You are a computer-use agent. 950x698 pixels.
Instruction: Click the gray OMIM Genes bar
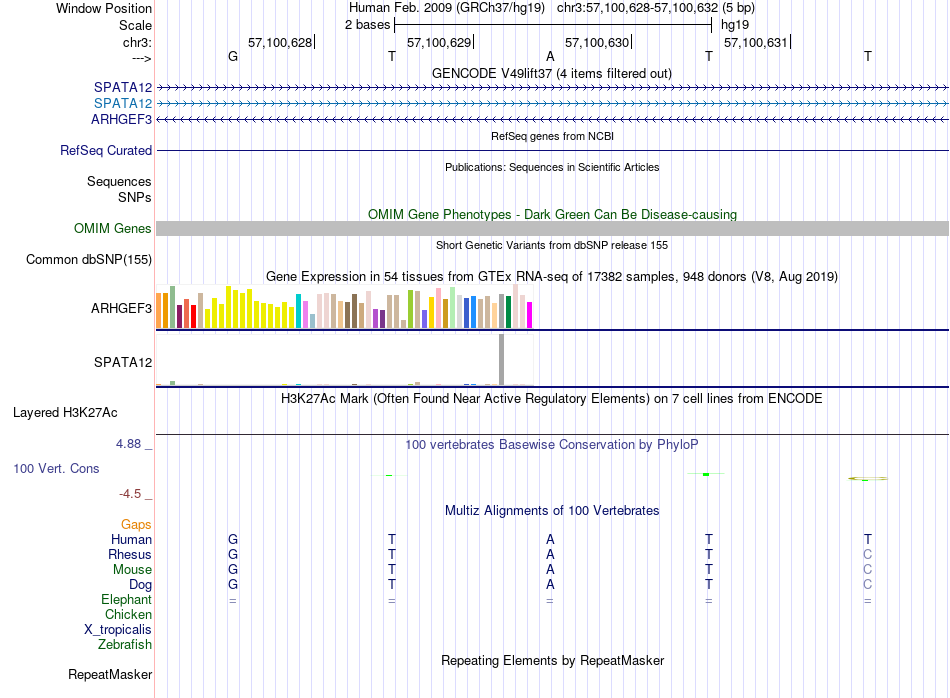(x=553, y=228)
